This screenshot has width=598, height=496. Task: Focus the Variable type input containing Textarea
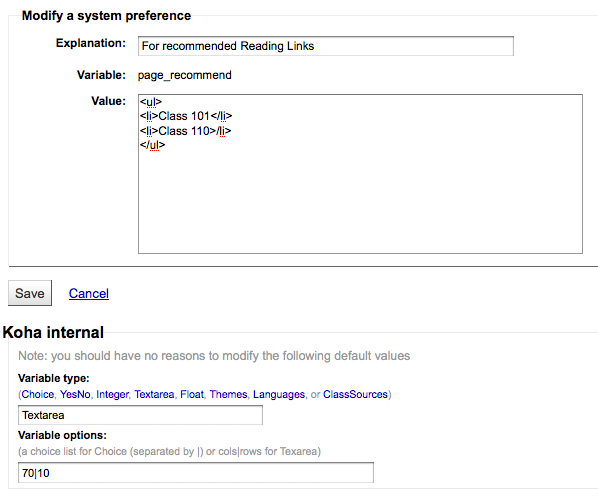[140, 415]
